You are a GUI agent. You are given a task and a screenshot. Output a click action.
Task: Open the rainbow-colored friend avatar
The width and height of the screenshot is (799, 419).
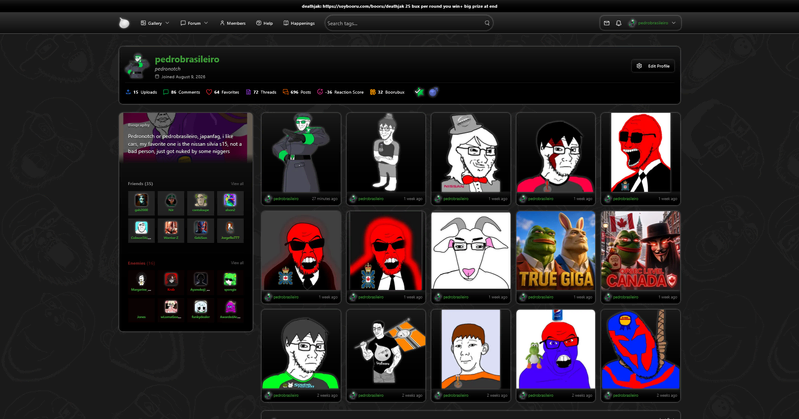click(230, 200)
